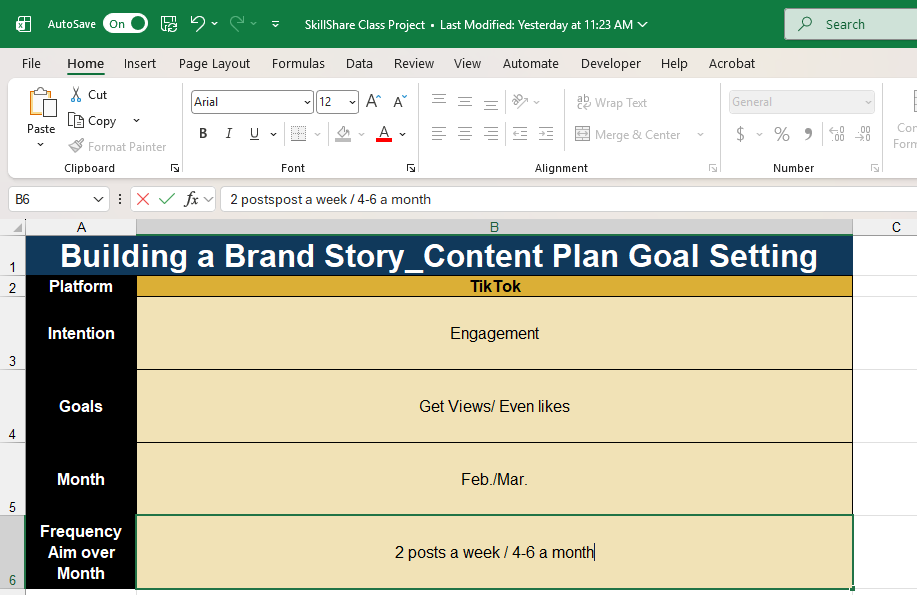Click the Name Box showing B6
This screenshot has height=595, width=917.
click(x=58, y=200)
